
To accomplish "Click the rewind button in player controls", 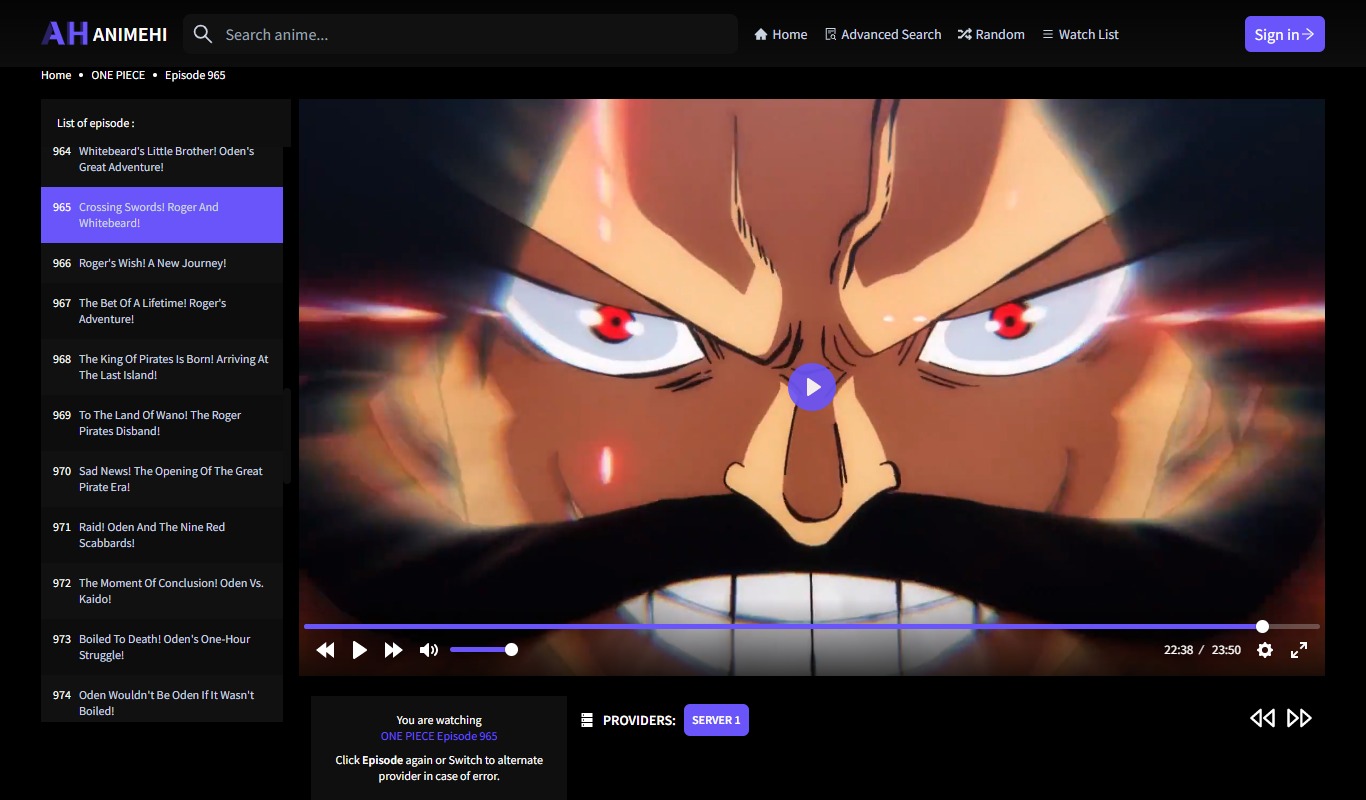I will tap(325, 650).
